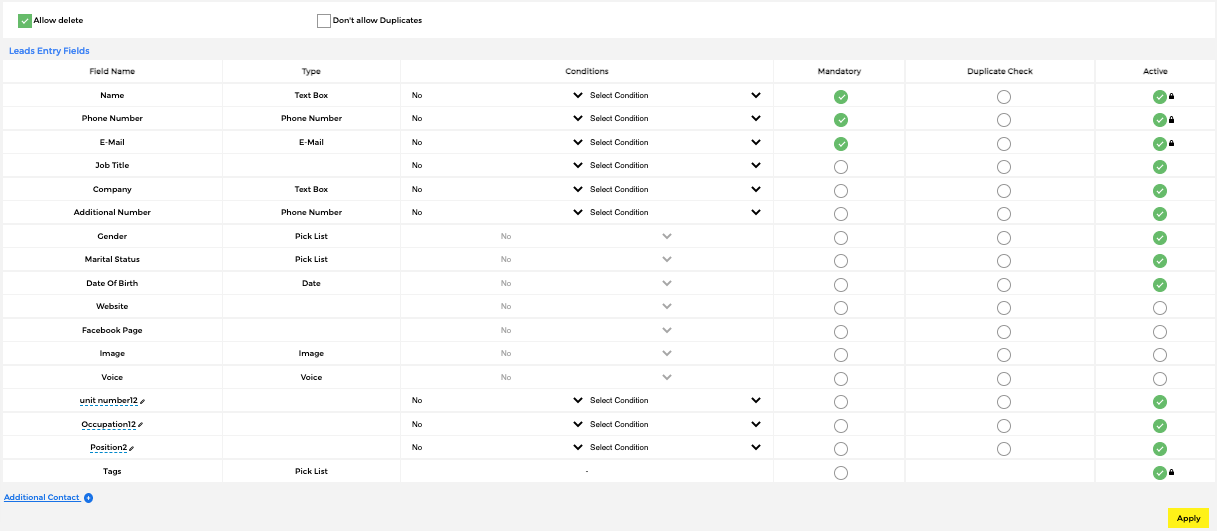Click the lock icon in the Tags row

point(1171,473)
